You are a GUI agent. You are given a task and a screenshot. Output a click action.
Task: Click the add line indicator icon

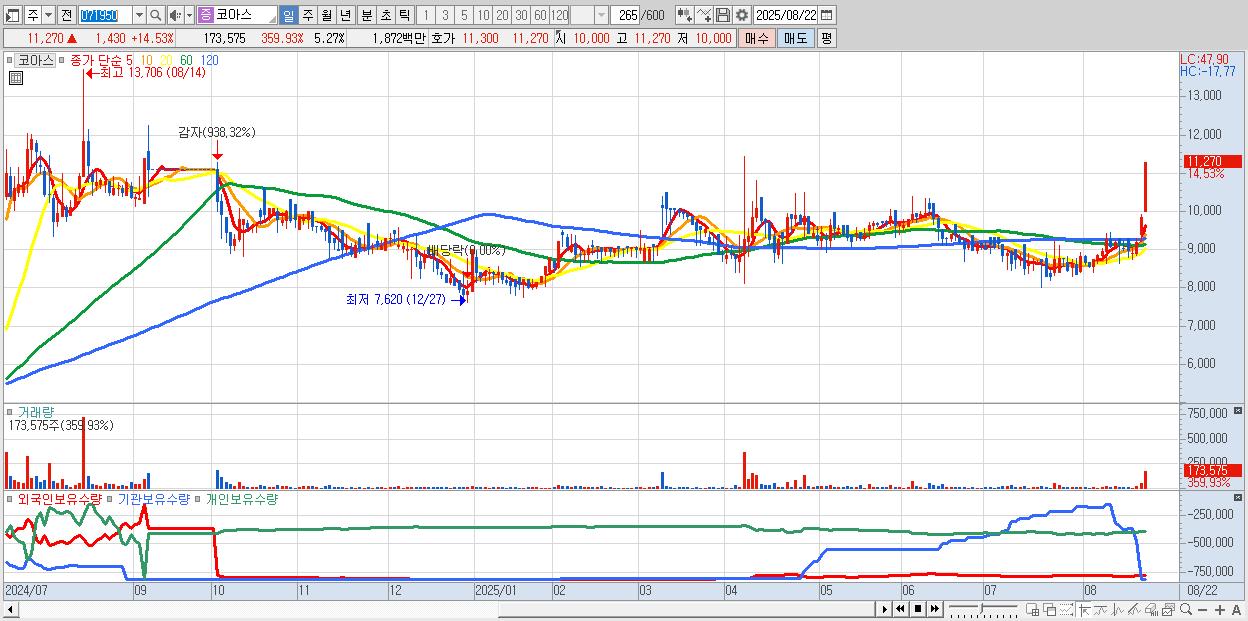(x=704, y=15)
